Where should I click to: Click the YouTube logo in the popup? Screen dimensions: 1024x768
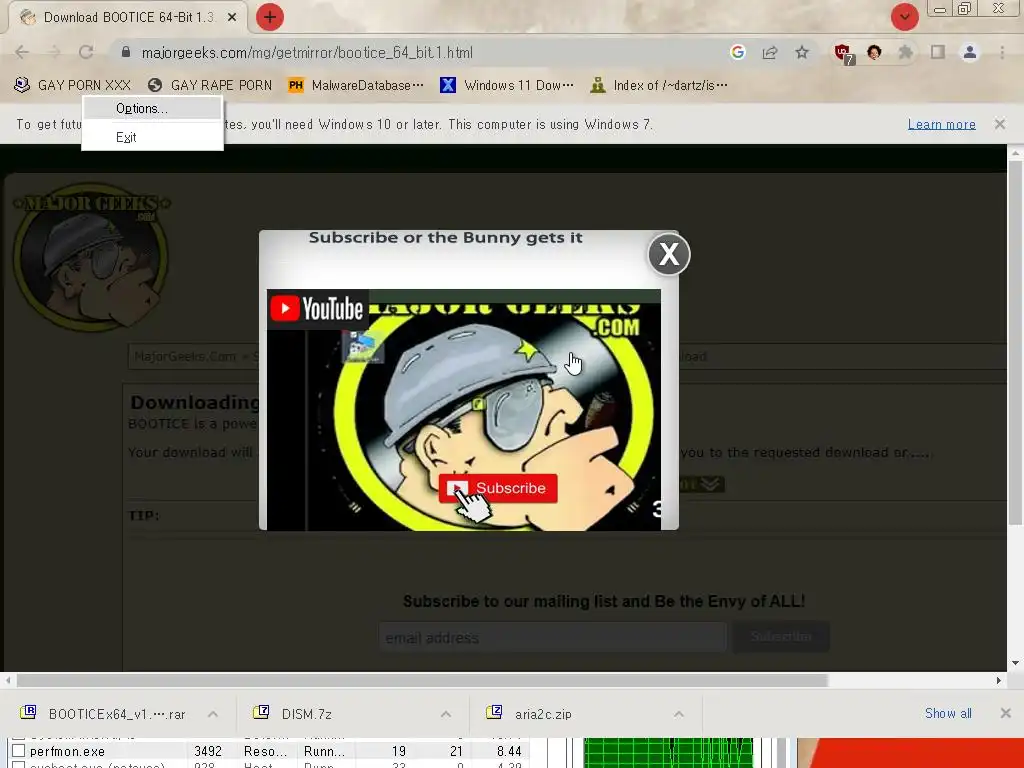pos(317,309)
